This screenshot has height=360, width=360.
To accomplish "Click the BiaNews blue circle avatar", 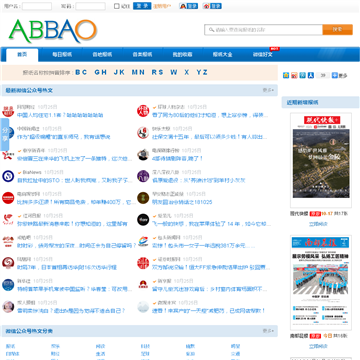I will [8, 176].
